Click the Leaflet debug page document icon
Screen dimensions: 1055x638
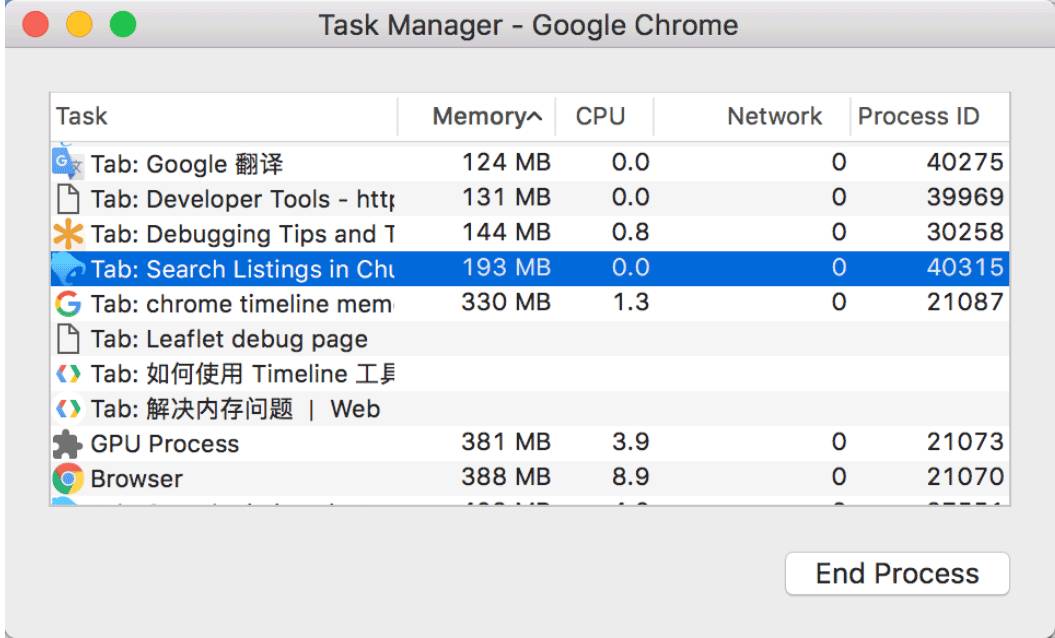tap(66, 339)
